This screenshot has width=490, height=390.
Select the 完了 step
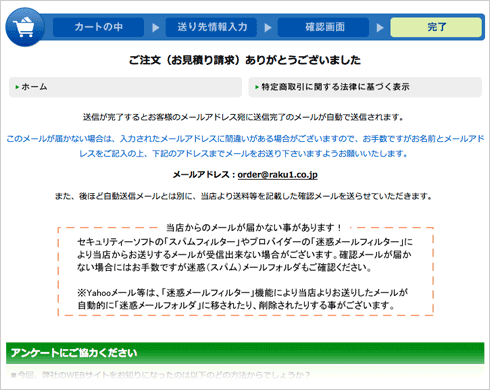436,27
